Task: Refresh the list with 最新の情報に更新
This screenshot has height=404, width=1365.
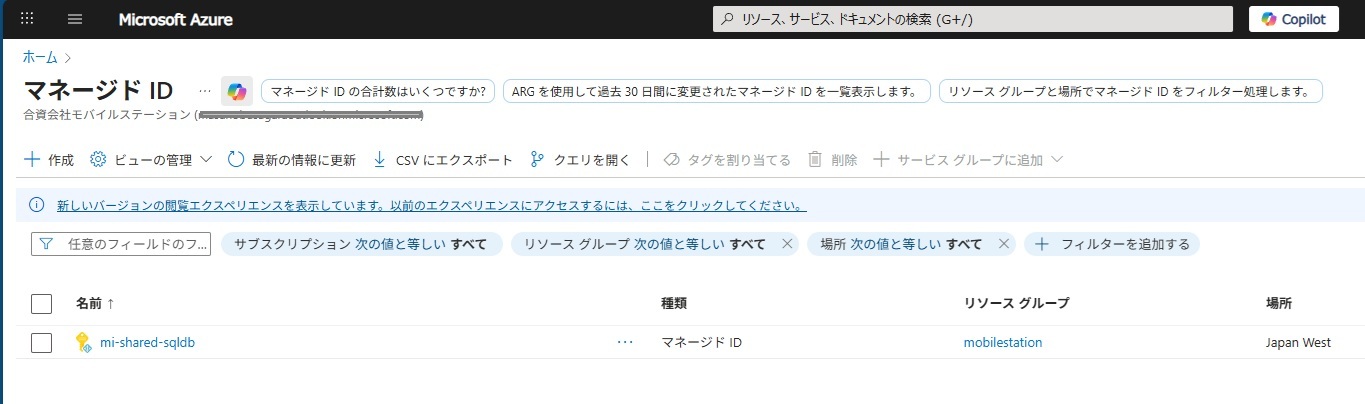Action: tap(291, 160)
